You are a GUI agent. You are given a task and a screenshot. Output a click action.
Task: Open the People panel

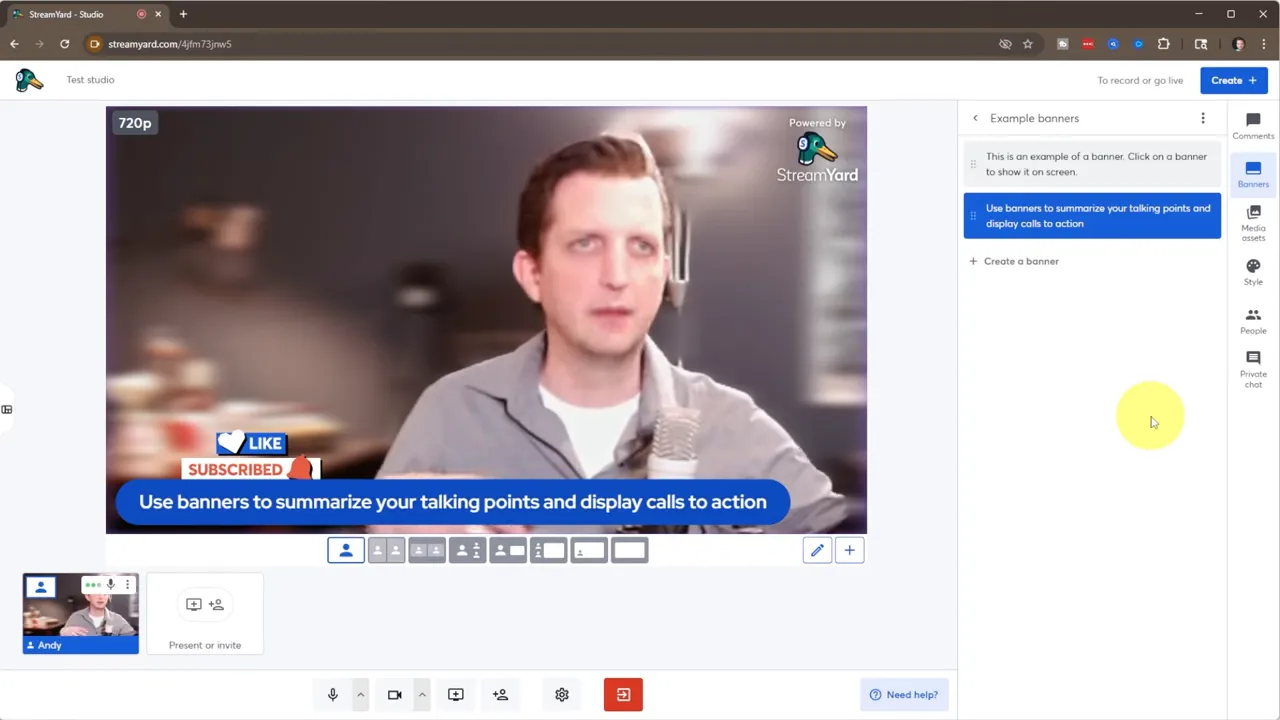point(1253,322)
